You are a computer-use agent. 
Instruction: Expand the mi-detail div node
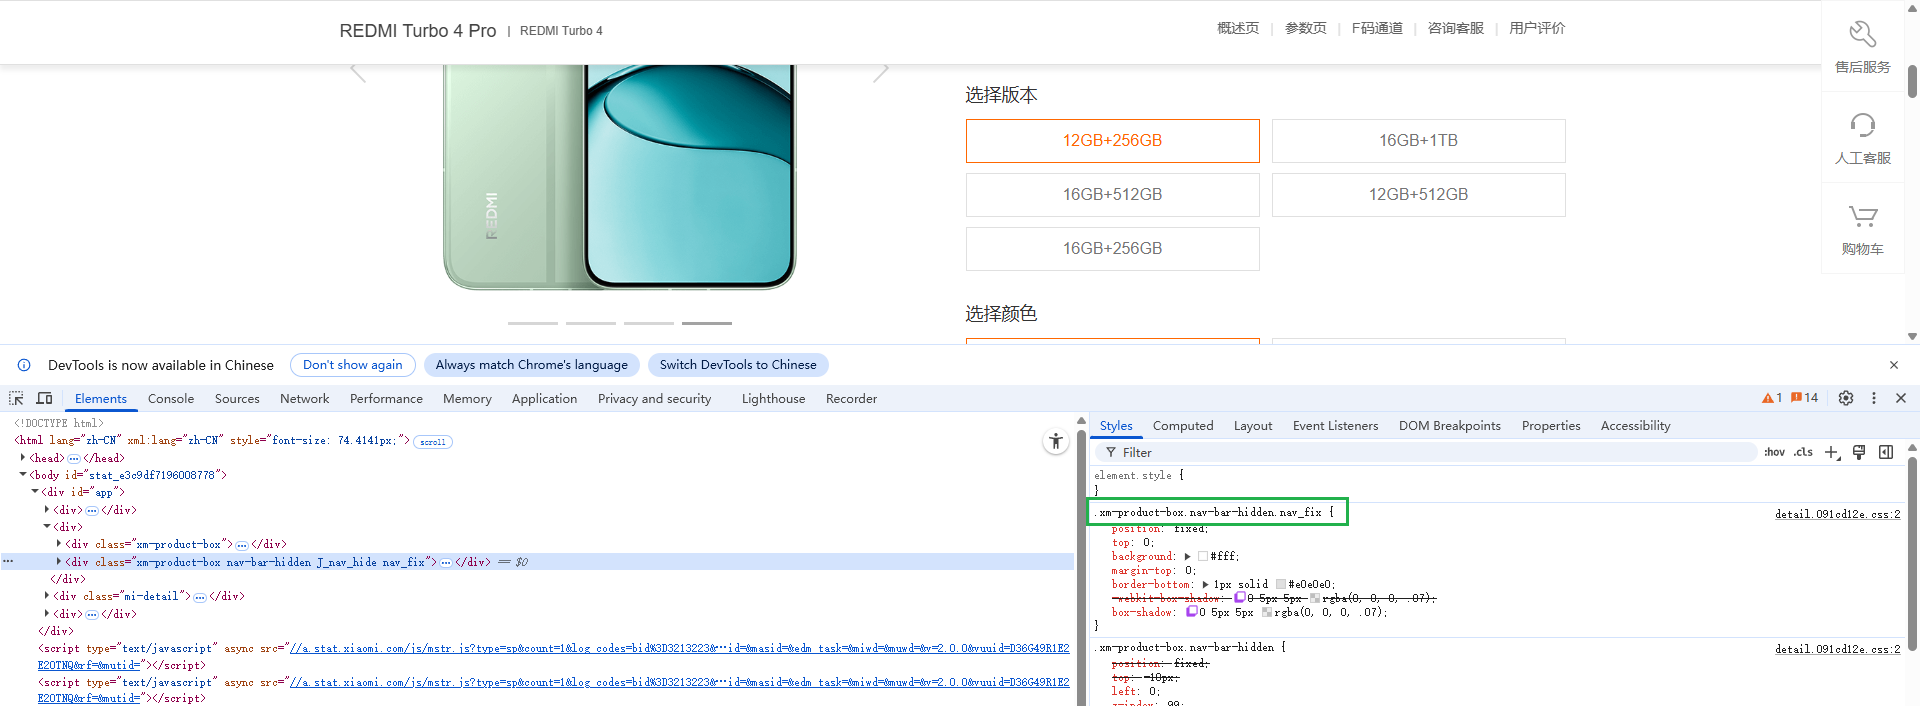point(47,596)
